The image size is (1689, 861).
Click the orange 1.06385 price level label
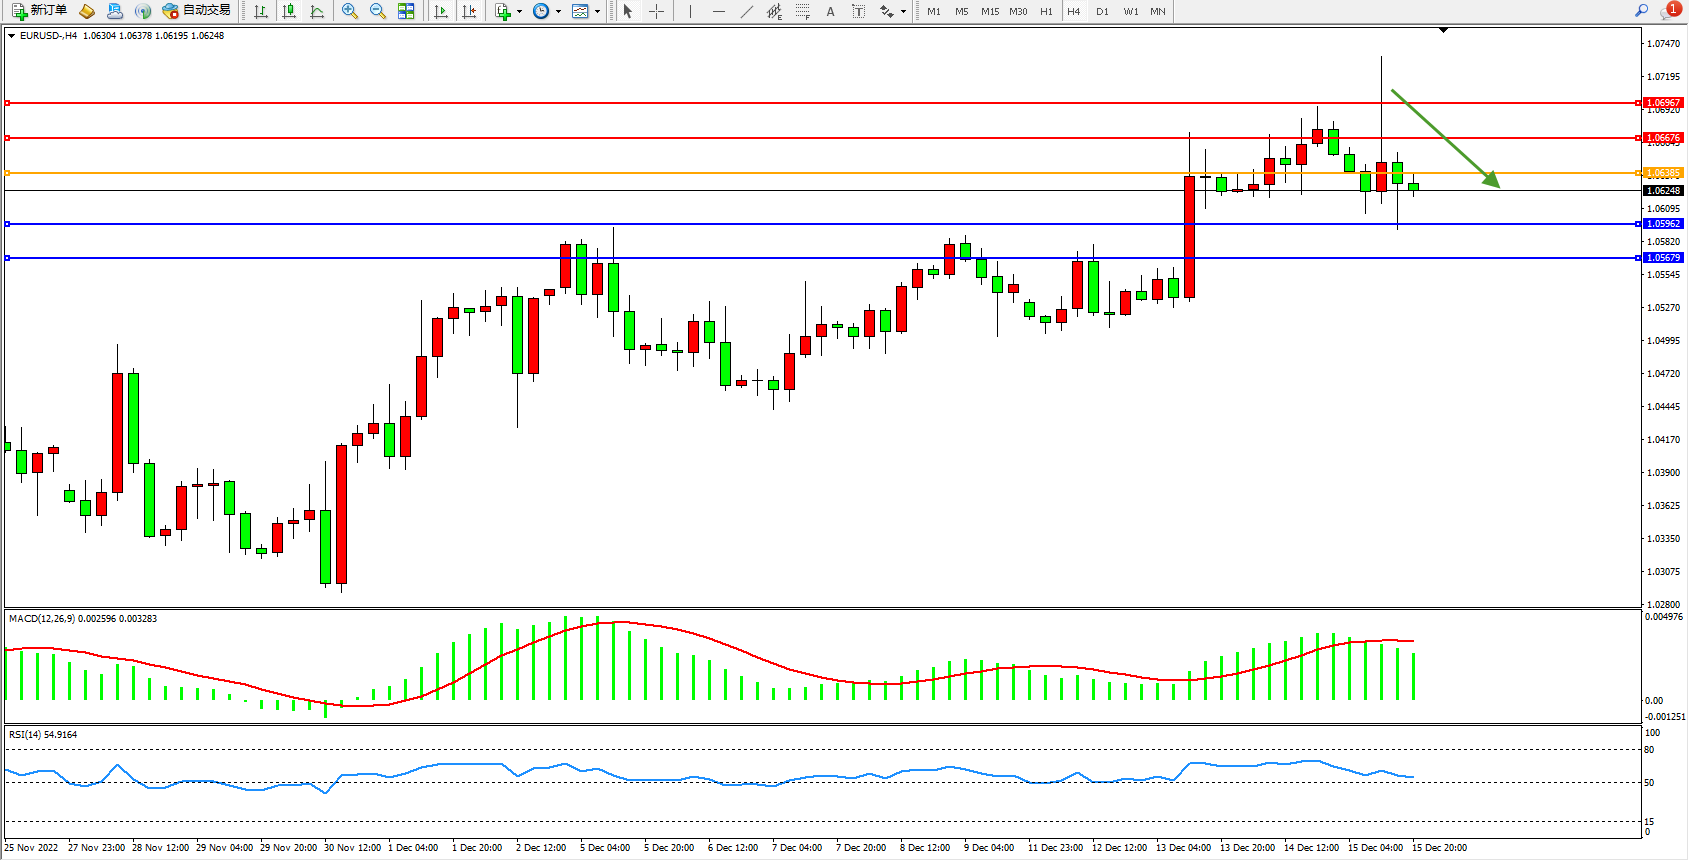point(1663,173)
